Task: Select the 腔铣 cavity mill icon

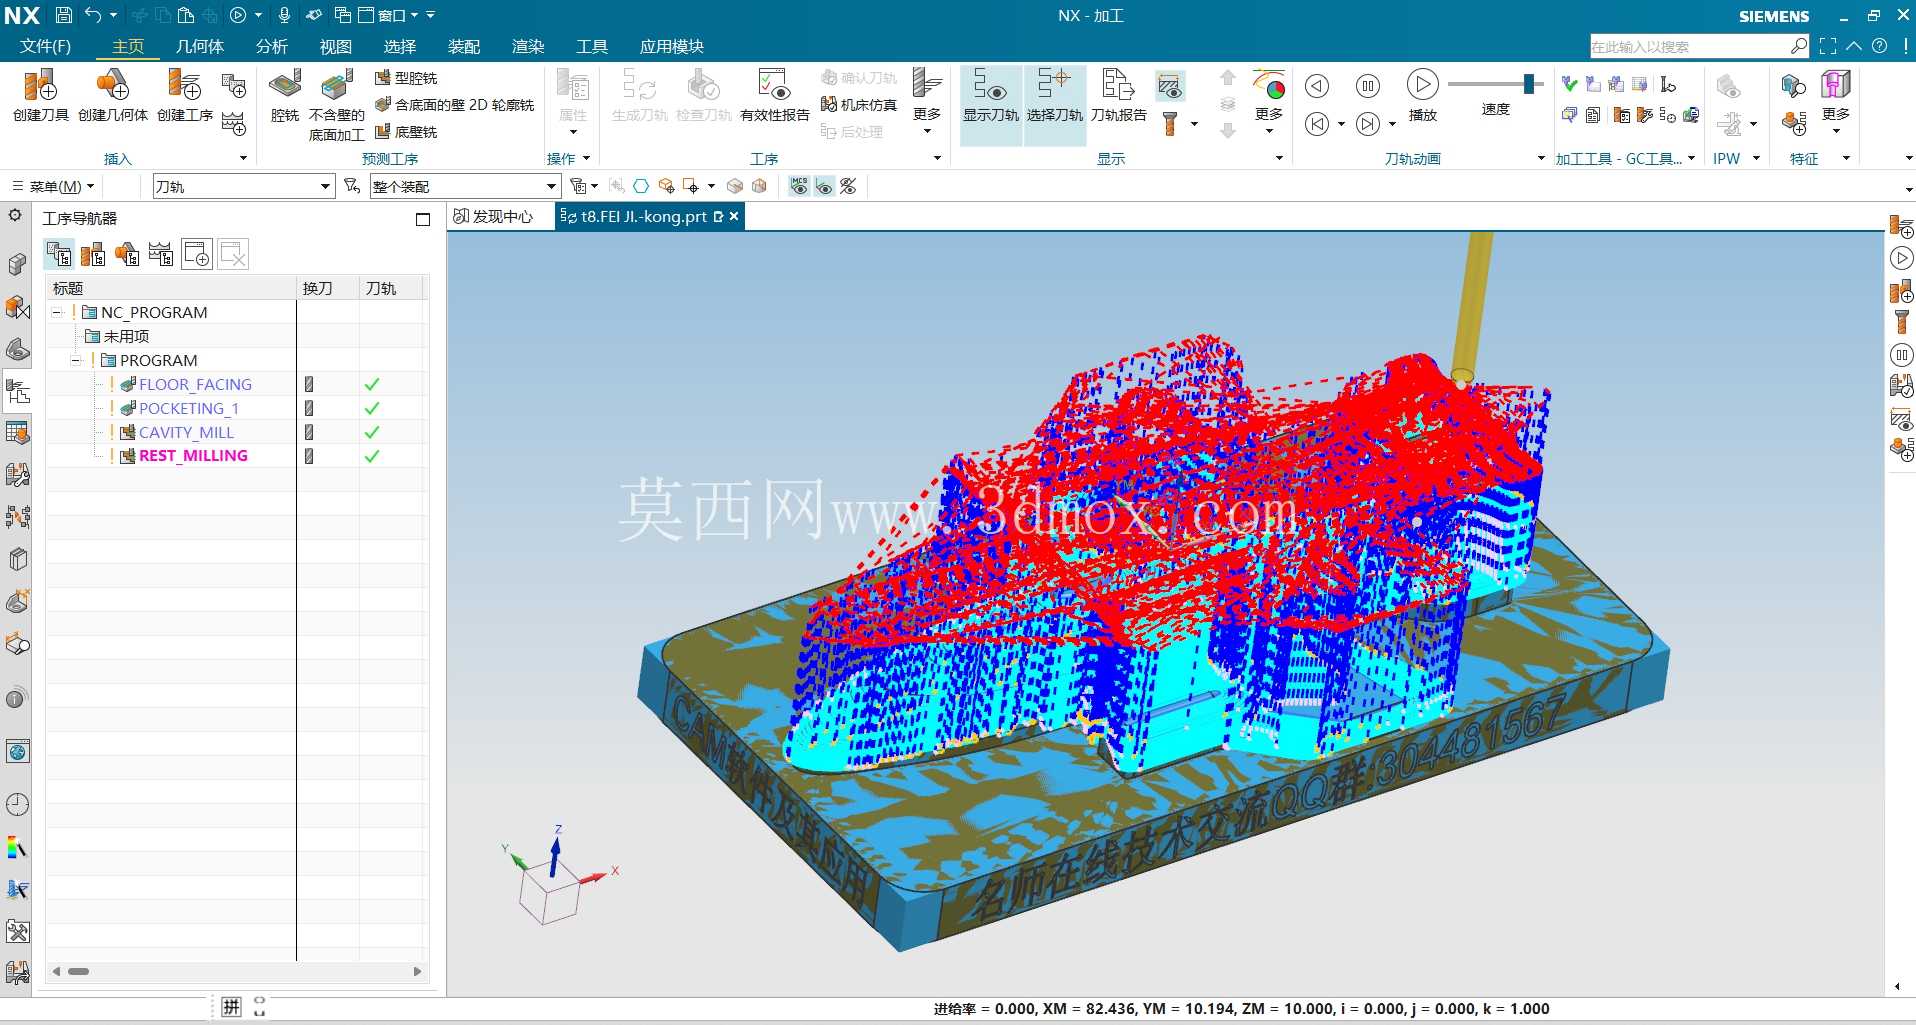Action: point(285,86)
